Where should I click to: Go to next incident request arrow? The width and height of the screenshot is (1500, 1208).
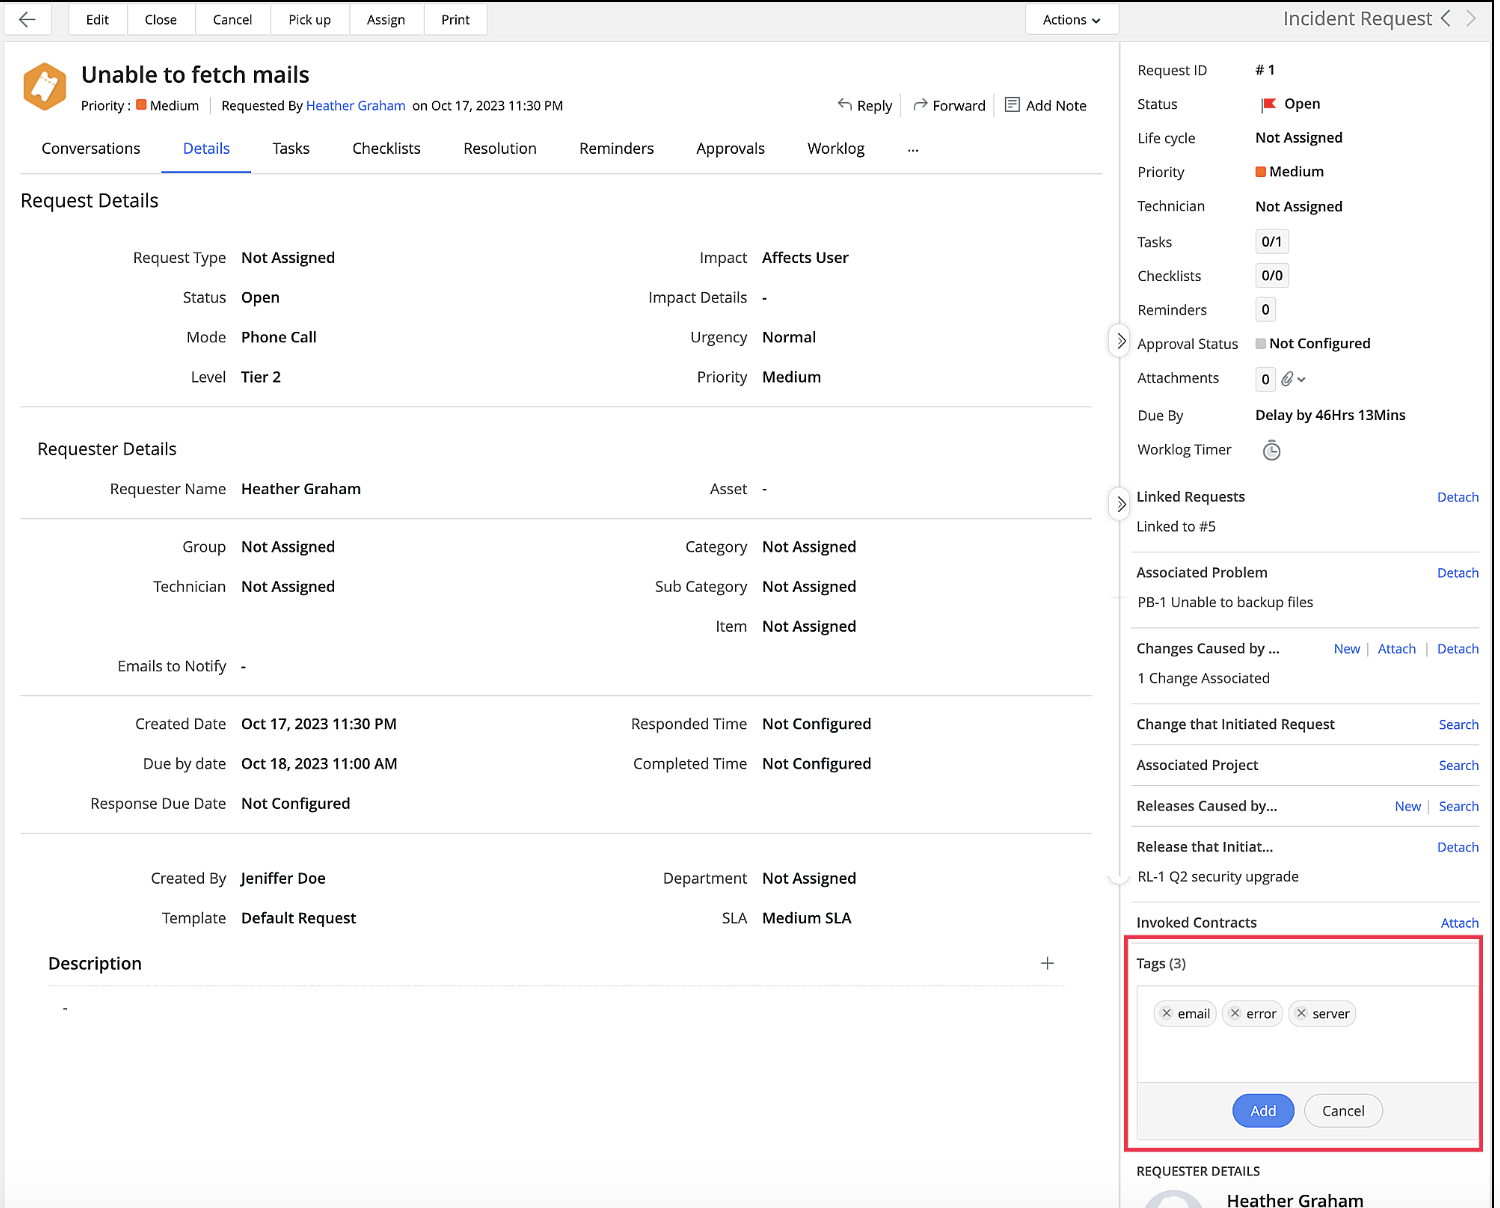coord(1471,19)
